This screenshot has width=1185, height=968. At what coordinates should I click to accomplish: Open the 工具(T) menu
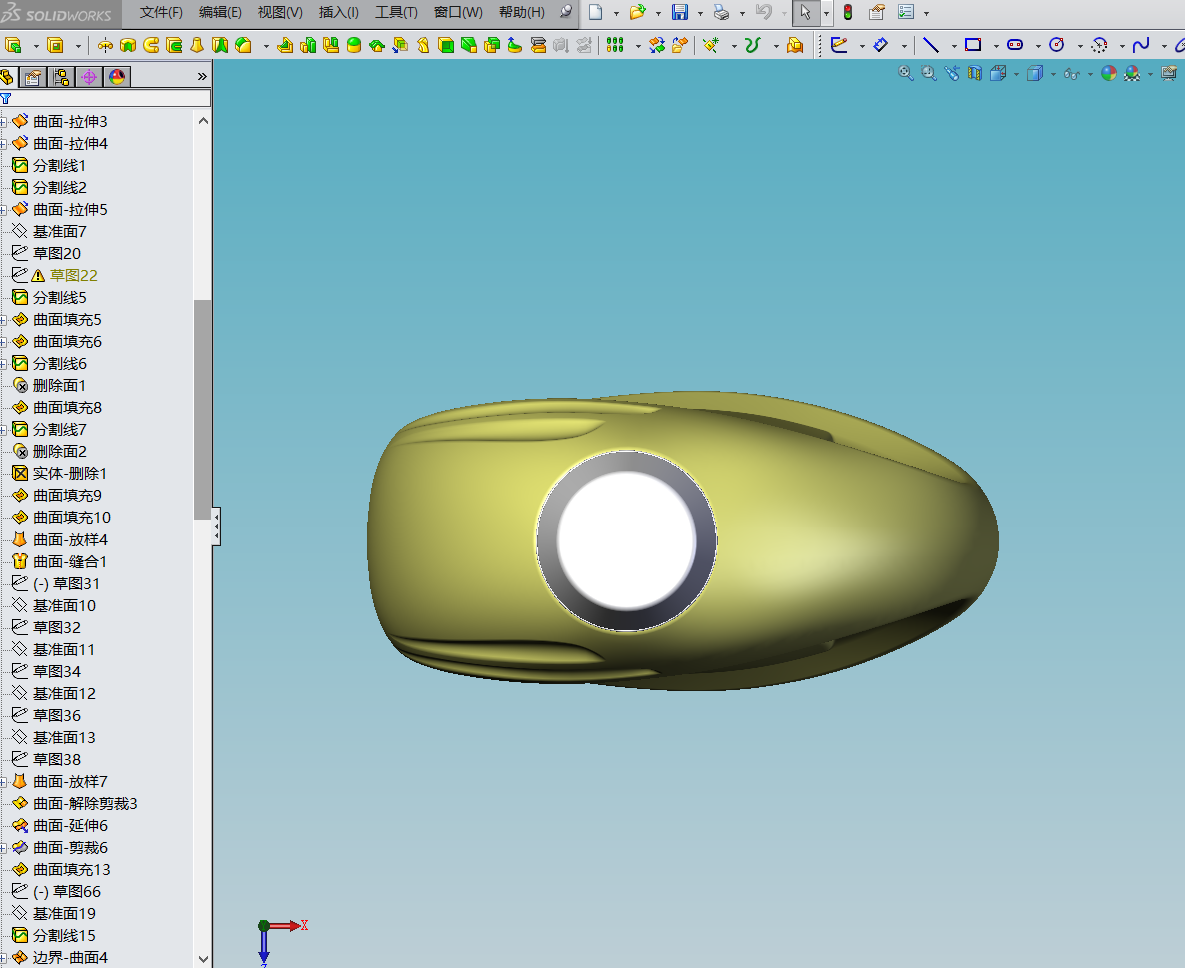(x=396, y=12)
